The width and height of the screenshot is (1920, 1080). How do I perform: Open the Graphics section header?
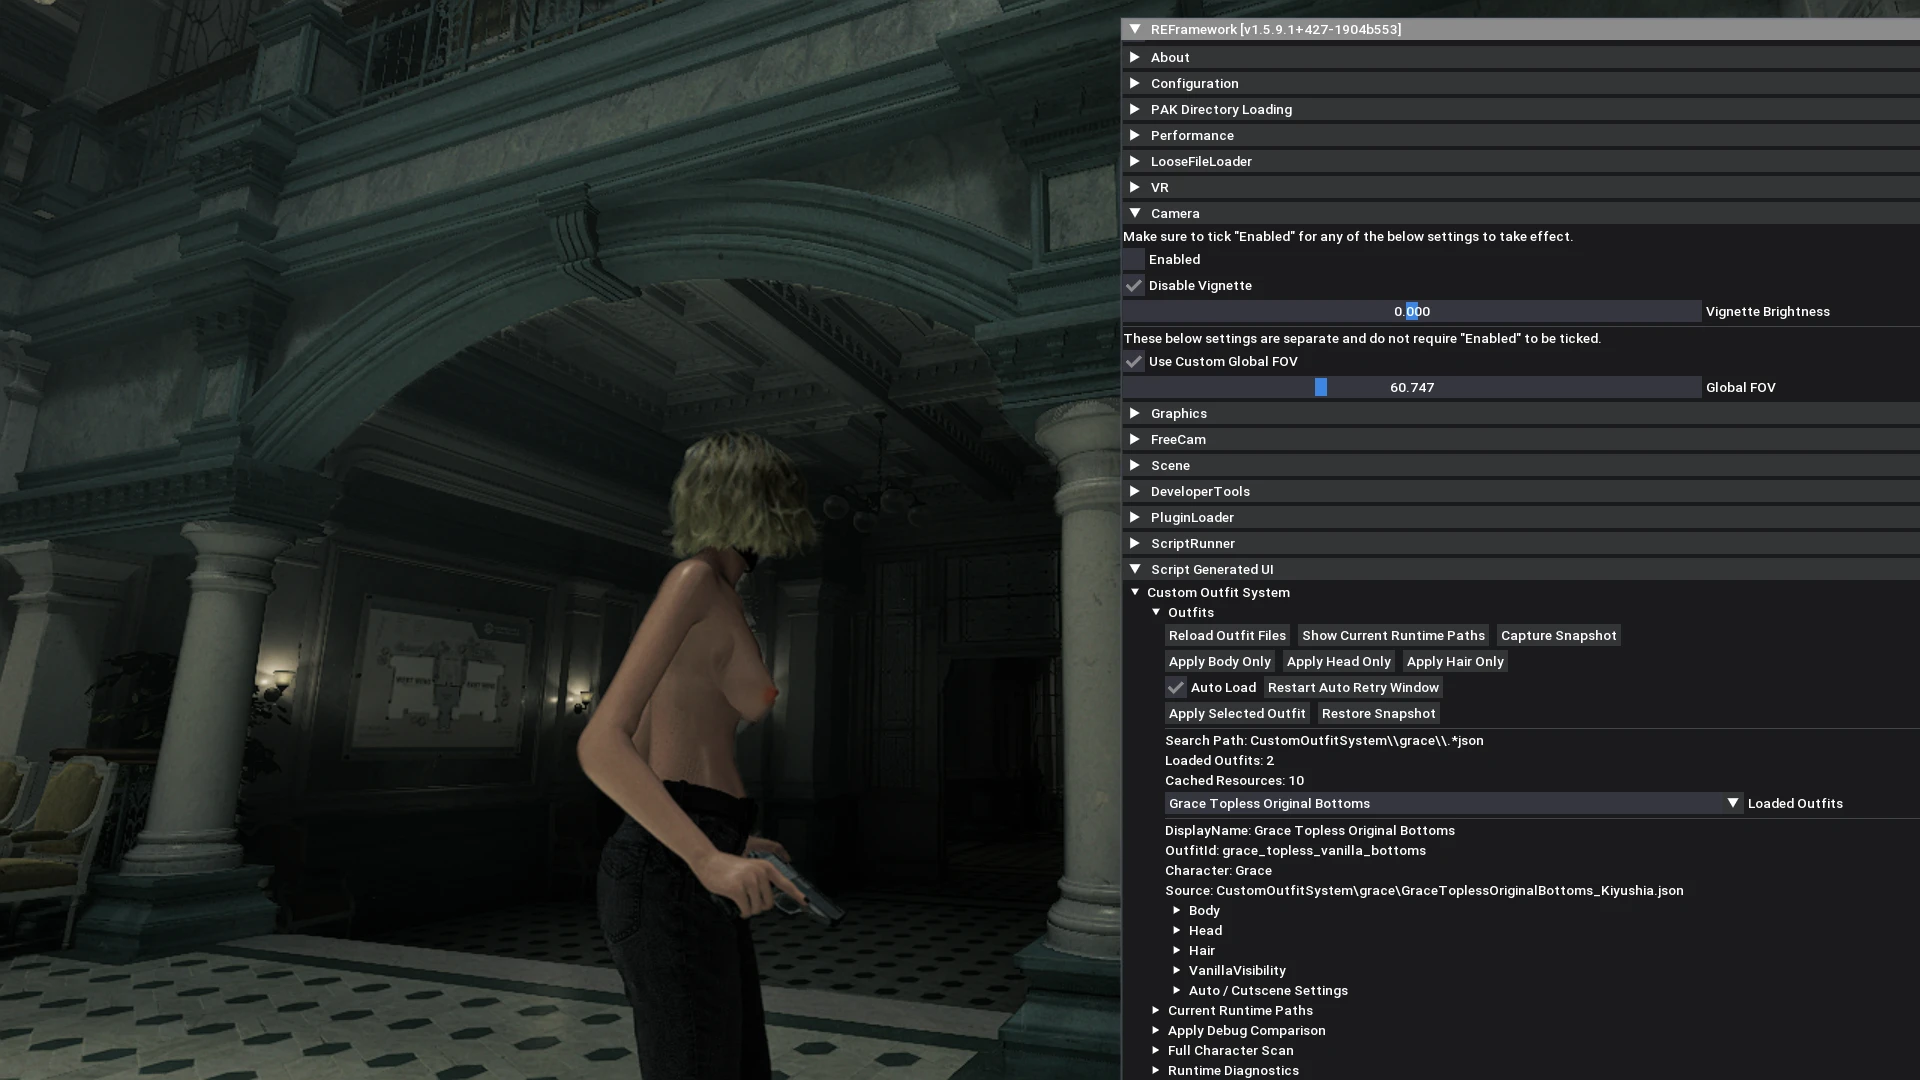1179,413
